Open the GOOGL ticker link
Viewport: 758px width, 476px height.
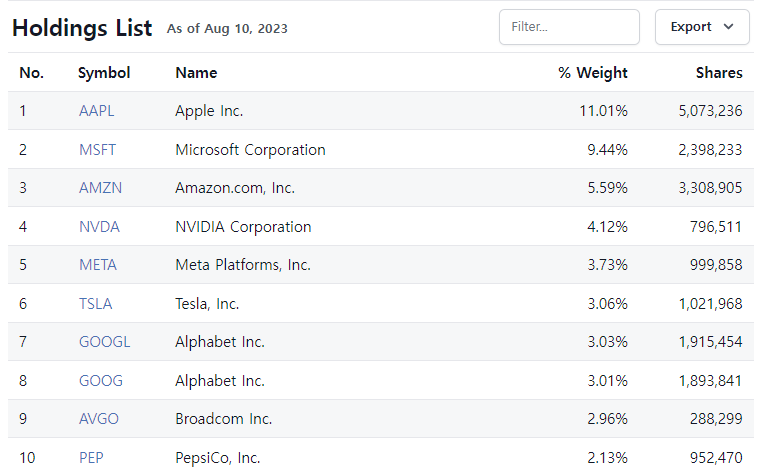point(104,342)
